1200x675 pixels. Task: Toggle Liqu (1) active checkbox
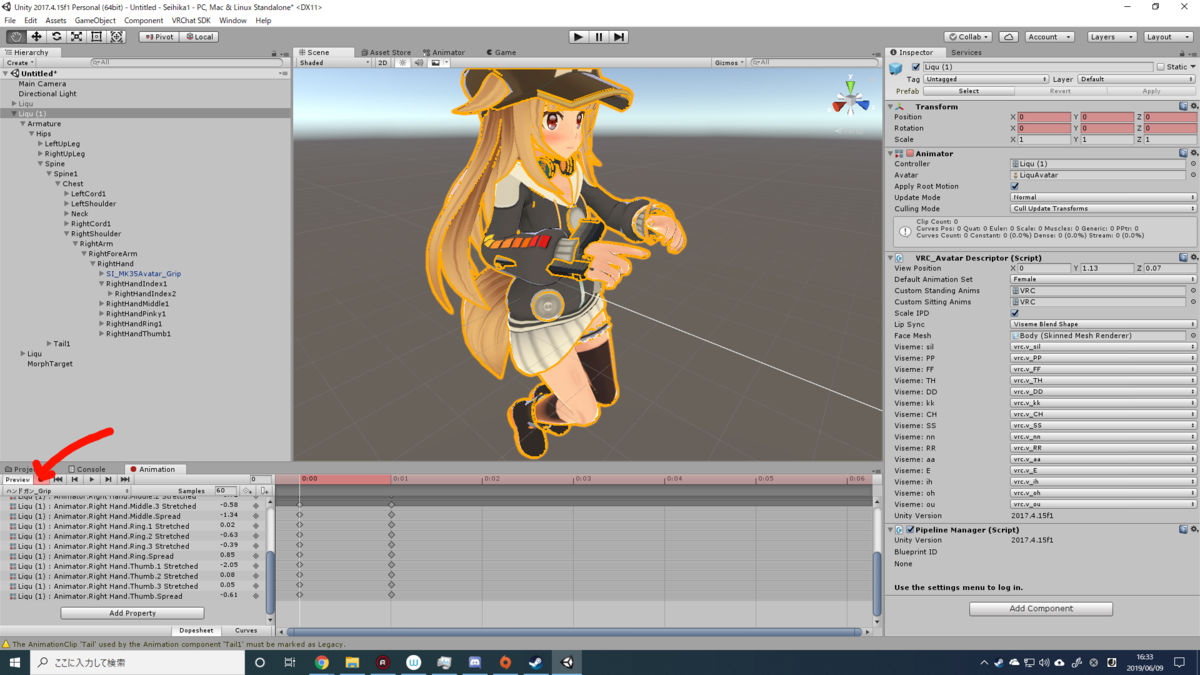point(916,67)
